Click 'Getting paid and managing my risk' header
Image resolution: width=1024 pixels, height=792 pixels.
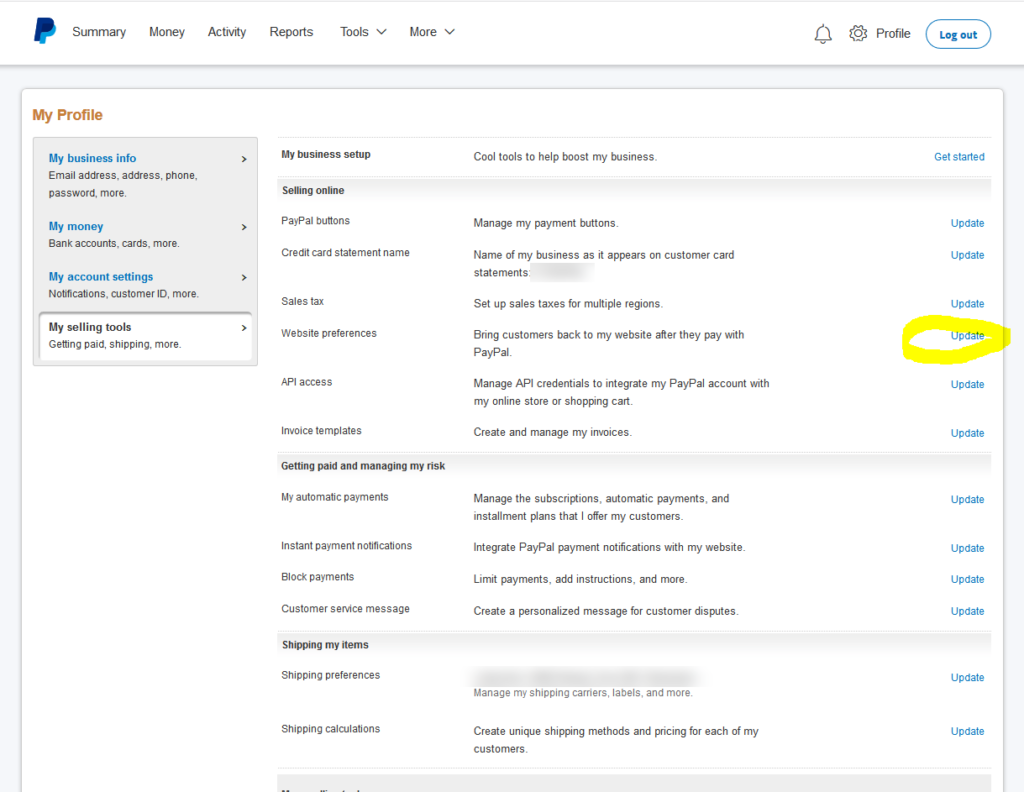pyautogui.click(x=363, y=466)
